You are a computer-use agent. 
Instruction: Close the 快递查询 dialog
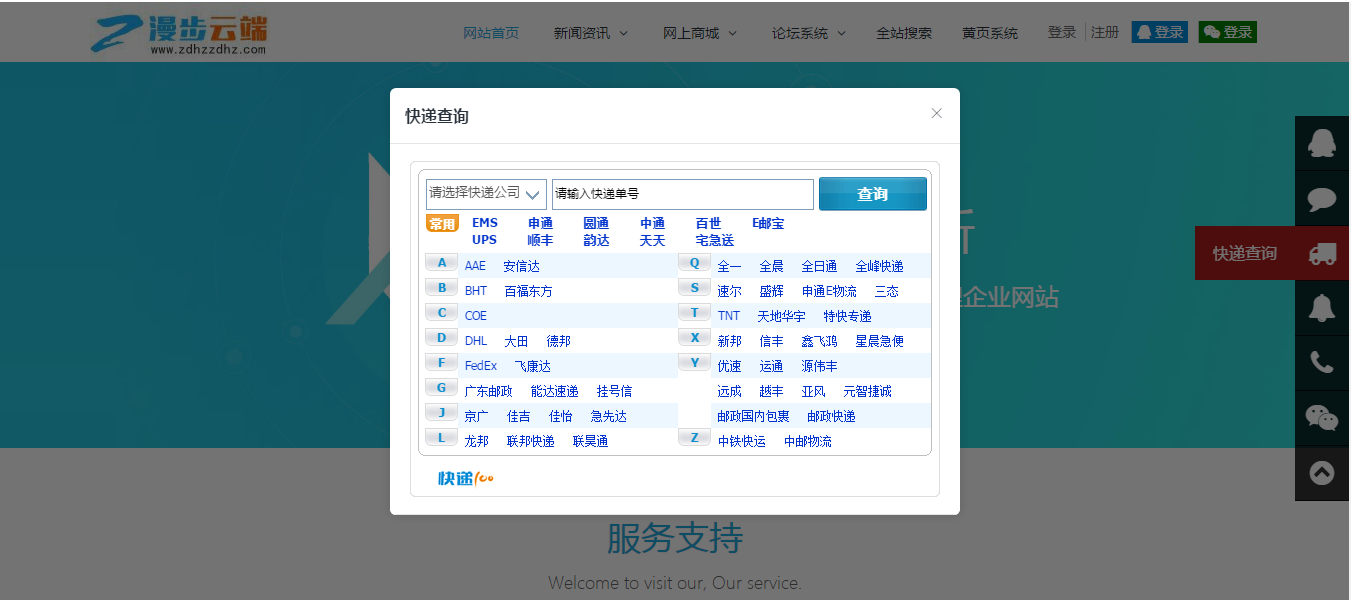[936, 113]
